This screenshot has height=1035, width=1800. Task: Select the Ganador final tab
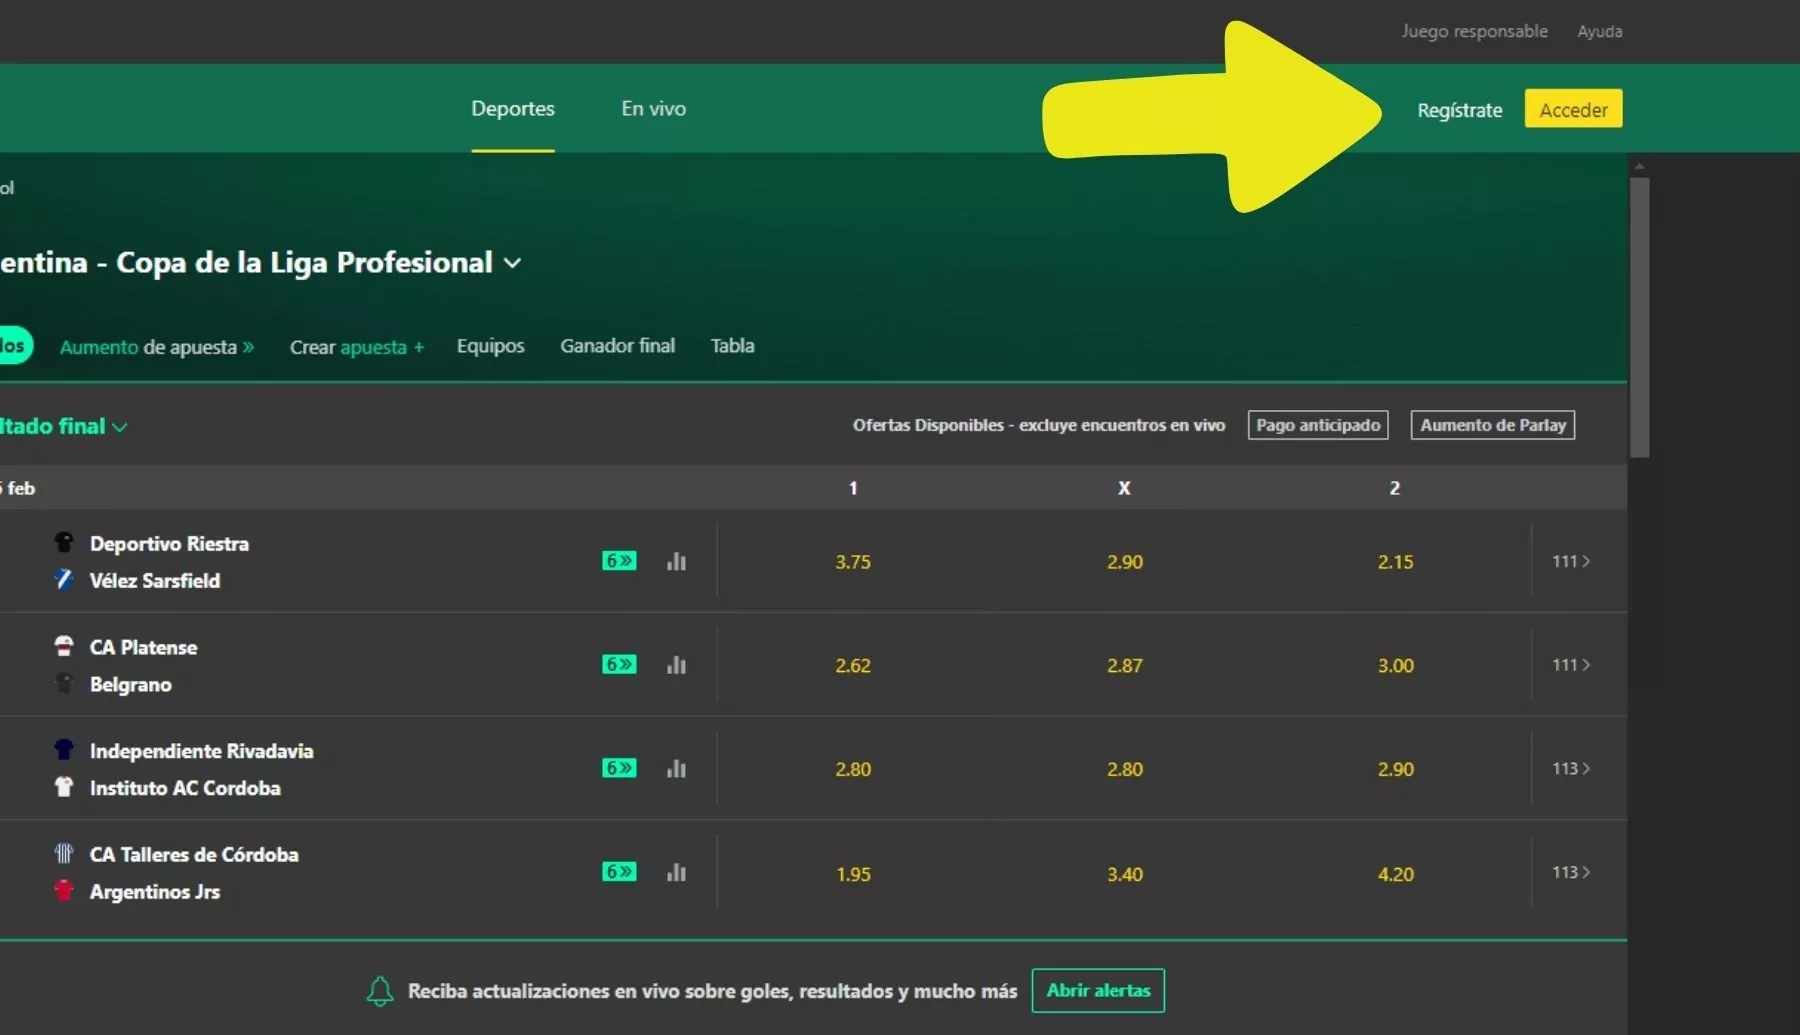618,346
